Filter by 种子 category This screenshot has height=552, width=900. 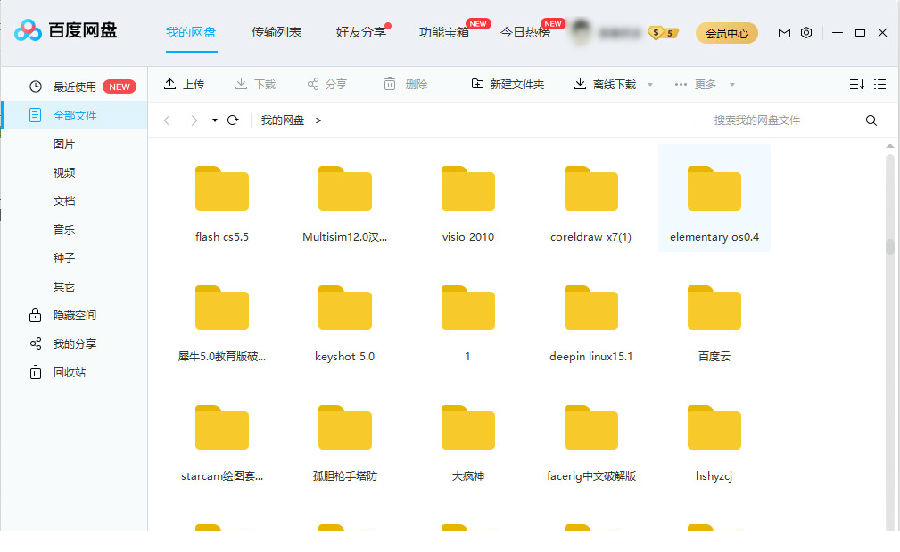coord(64,258)
